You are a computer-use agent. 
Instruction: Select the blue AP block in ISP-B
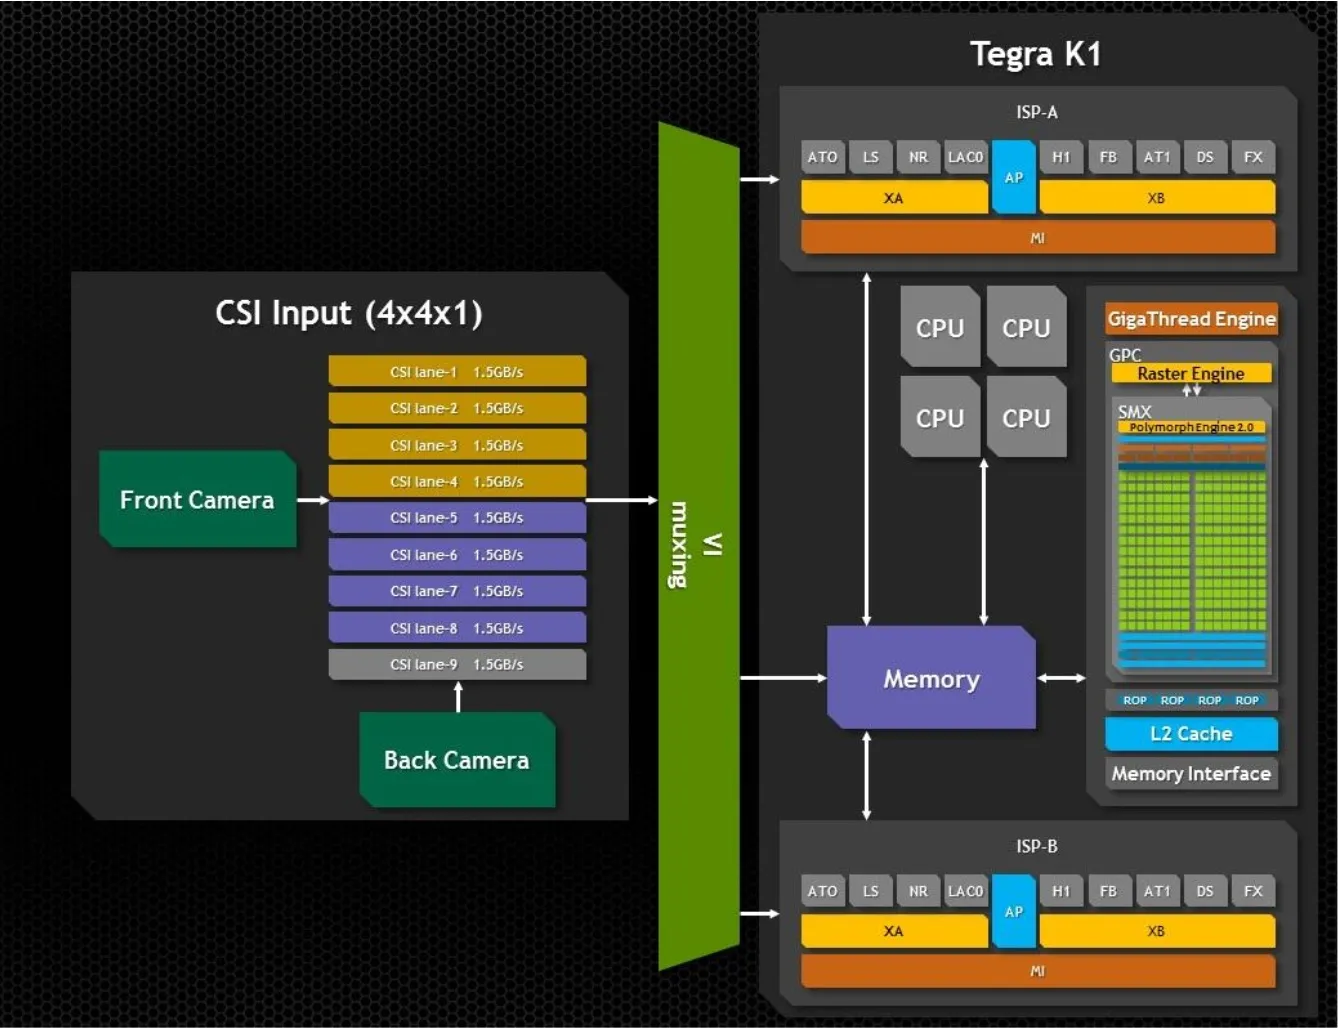(x=1014, y=911)
